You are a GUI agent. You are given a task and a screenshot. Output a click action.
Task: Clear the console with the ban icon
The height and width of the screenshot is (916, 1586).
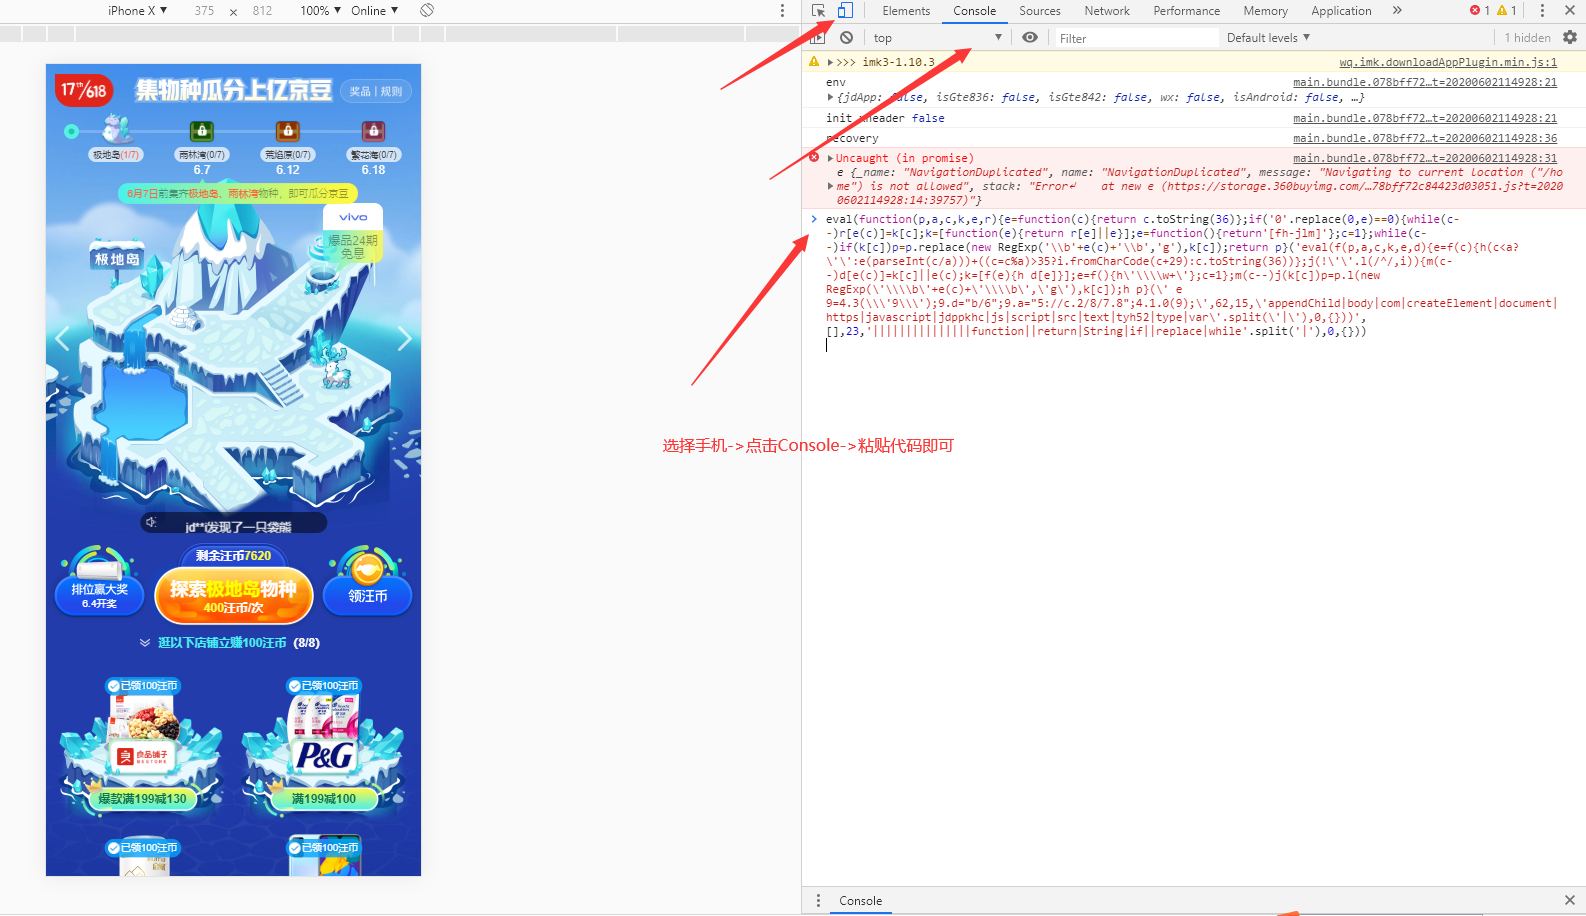[x=847, y=38]
